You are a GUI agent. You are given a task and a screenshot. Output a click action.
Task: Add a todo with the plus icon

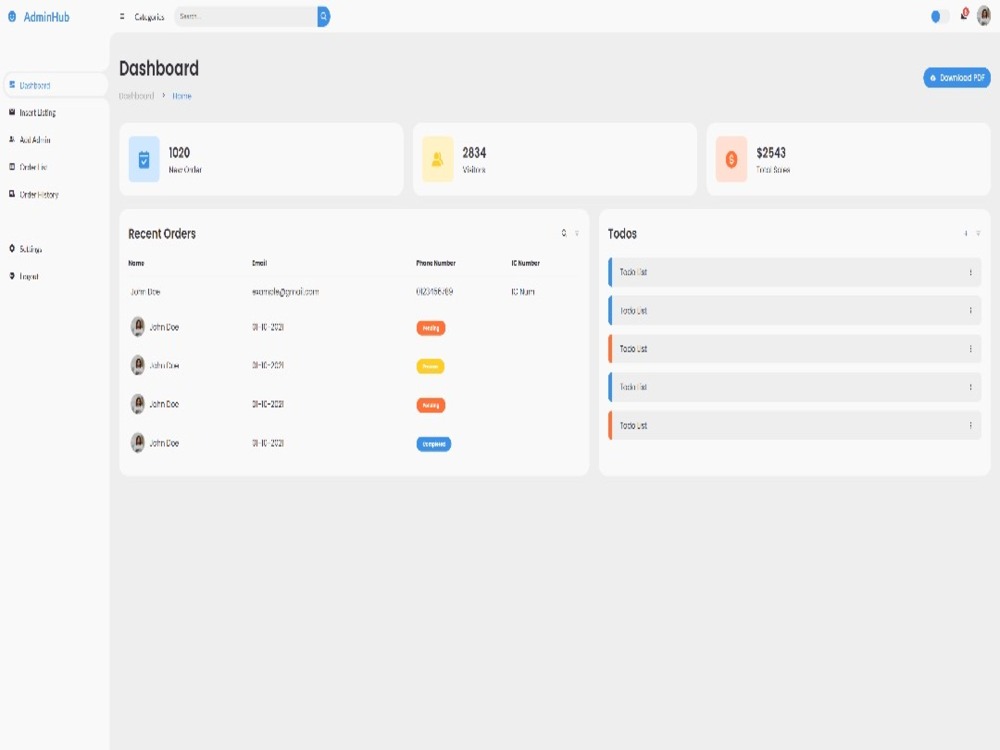tap(966, 233)
